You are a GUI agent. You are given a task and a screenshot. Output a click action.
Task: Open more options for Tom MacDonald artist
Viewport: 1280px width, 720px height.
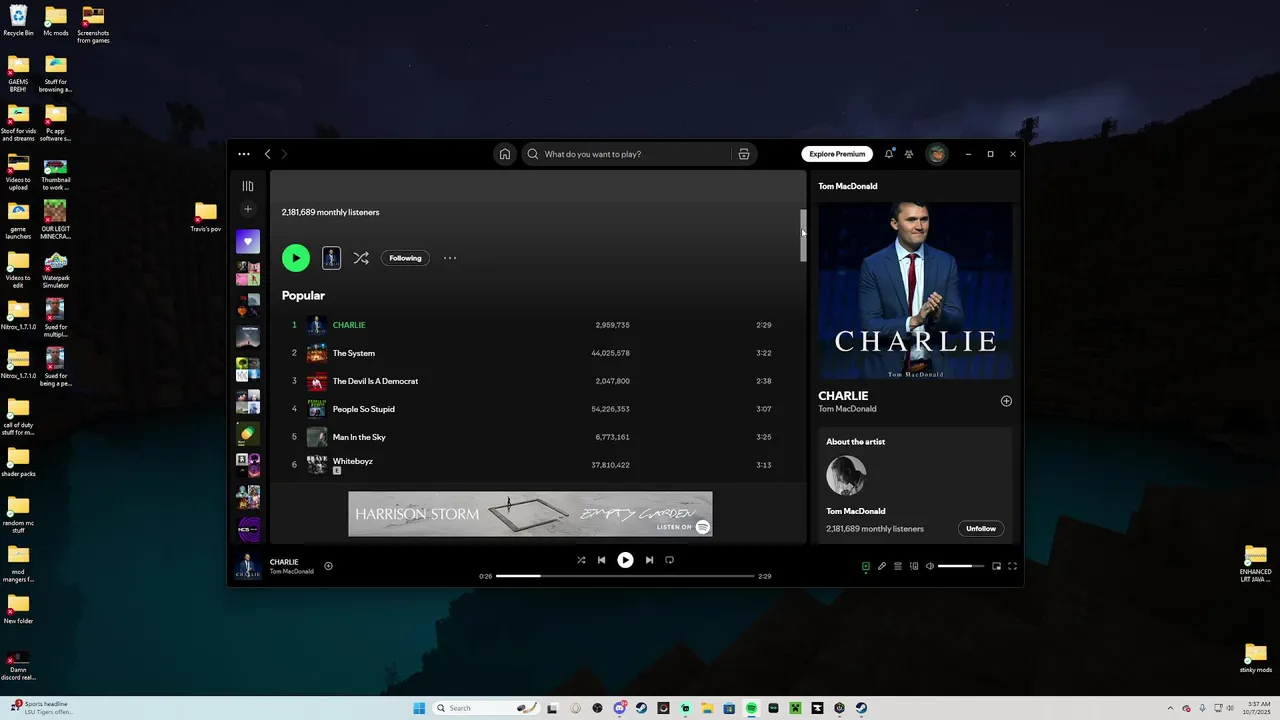[x=450, y=258]
